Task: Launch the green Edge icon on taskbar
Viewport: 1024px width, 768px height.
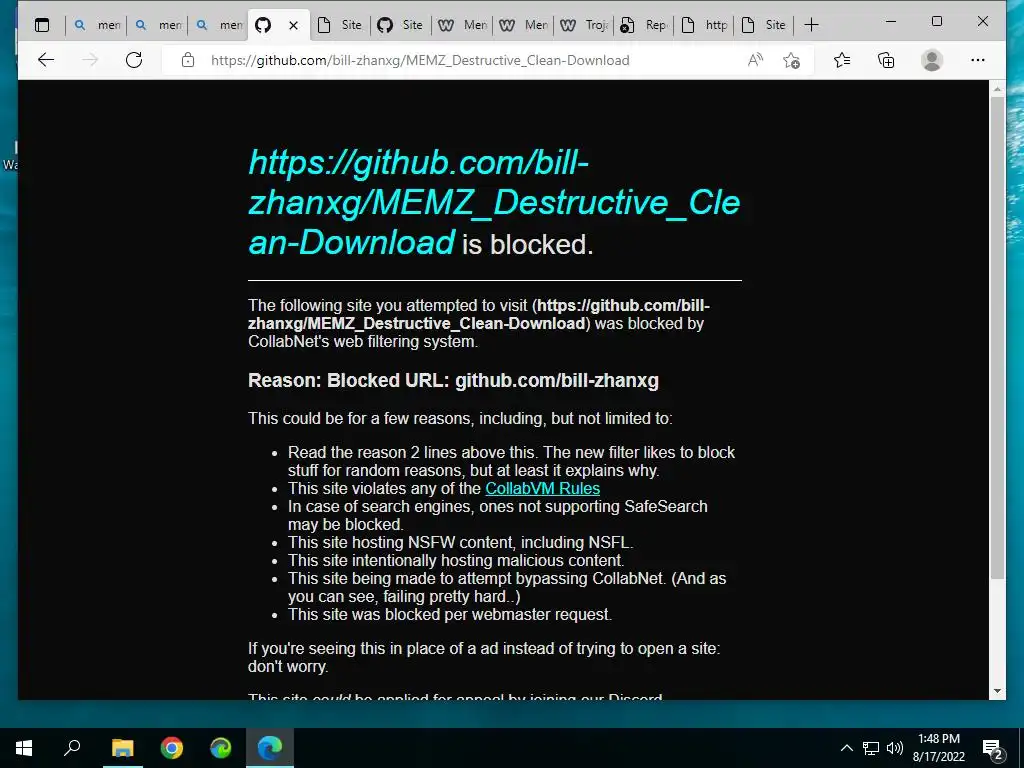Action: (221, 748)
